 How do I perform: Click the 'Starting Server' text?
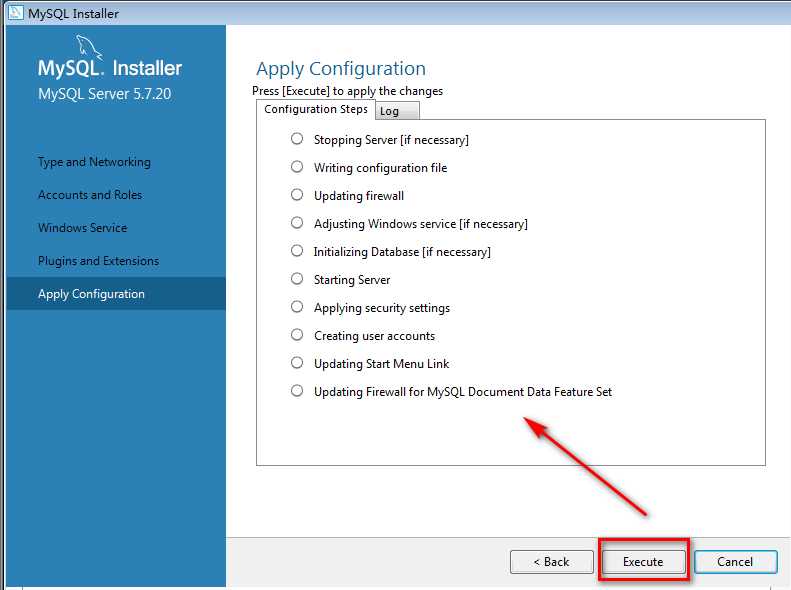(x=352, y=280)
